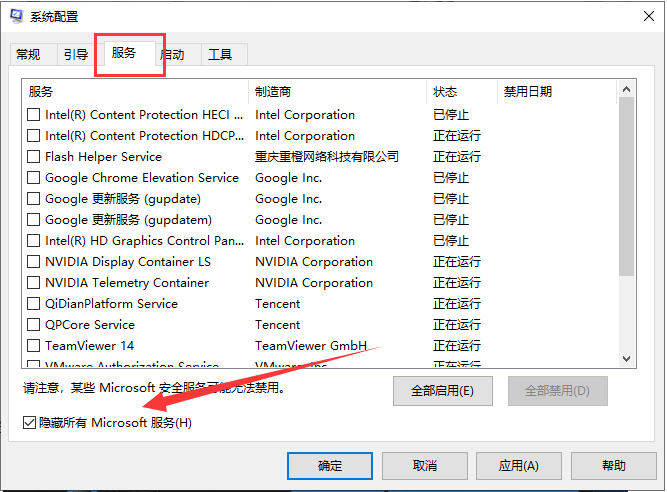Click the 帮助 button
The width and height of the screenshot is (667, 492).
point(613,466)
